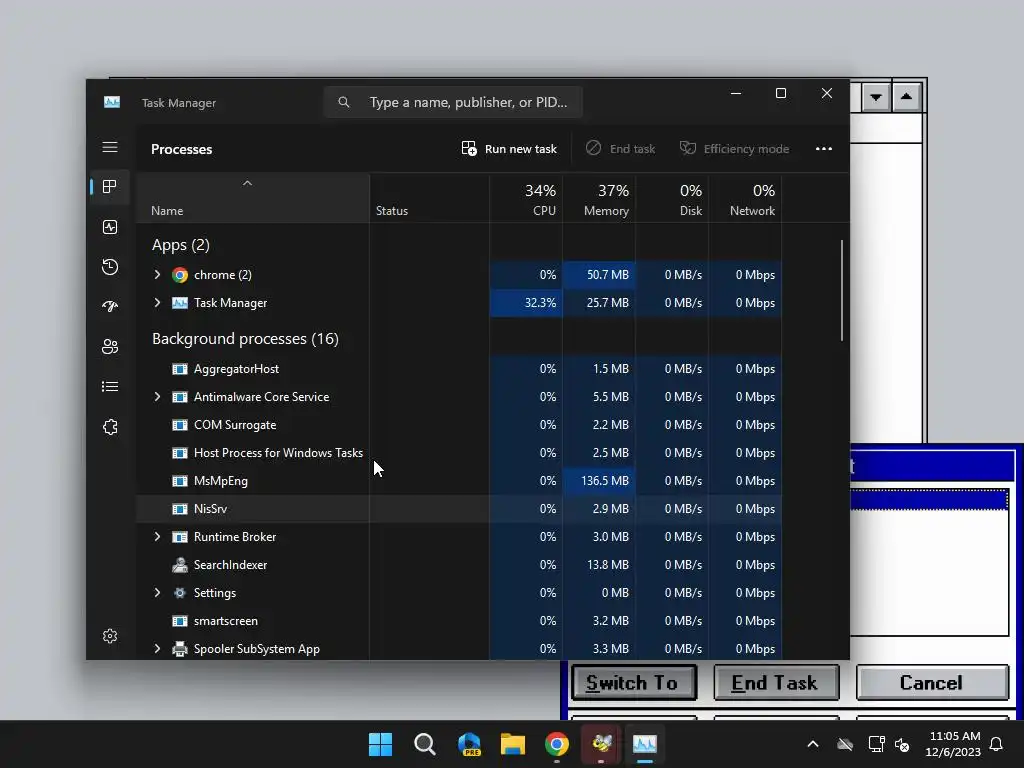Viewport: 1024px width, 768px height.
Task: Click the Spooler SubSystem App printer icon
Action: click(180, 649)
